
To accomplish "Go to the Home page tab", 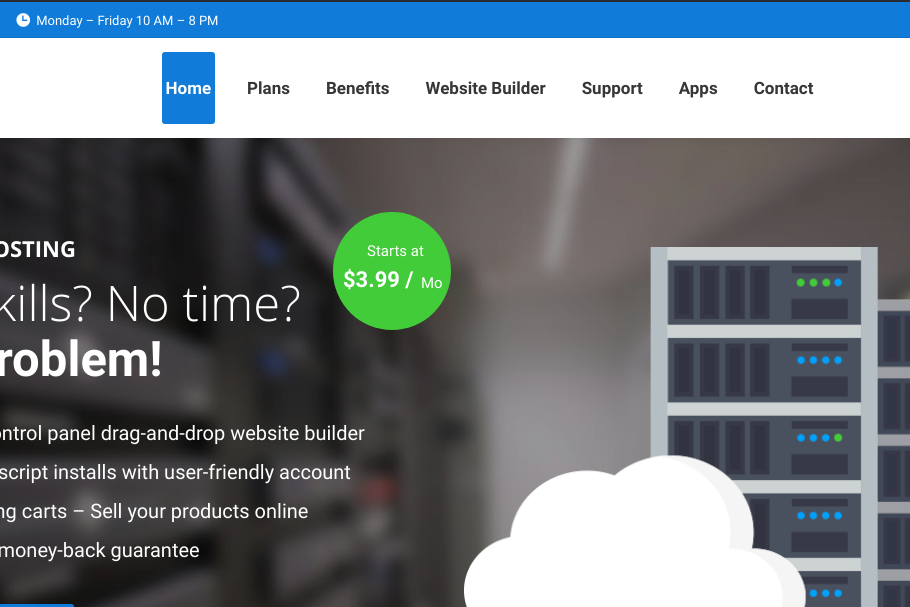I will [x=188, y=88].
